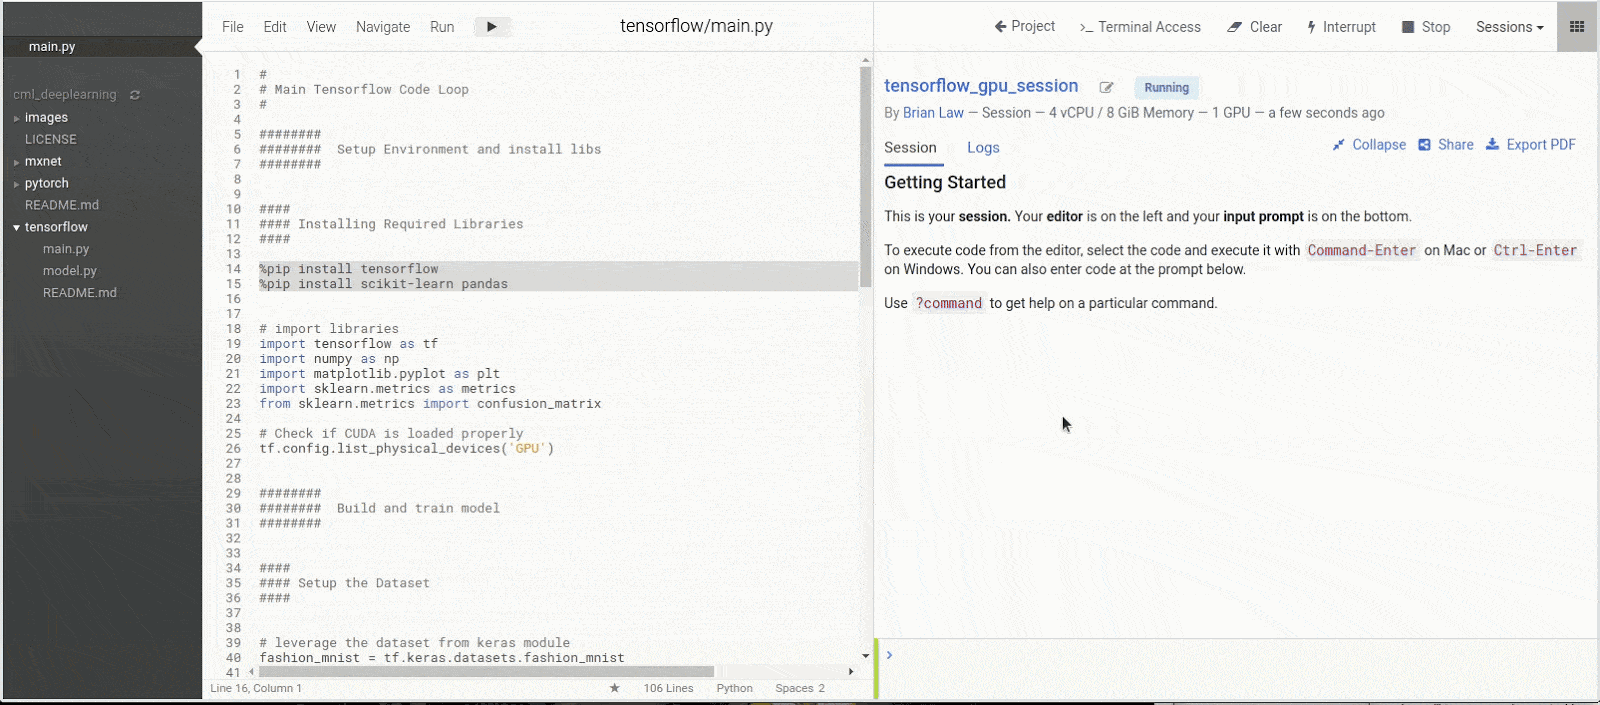Export session as PDF

coord(1531,145)
